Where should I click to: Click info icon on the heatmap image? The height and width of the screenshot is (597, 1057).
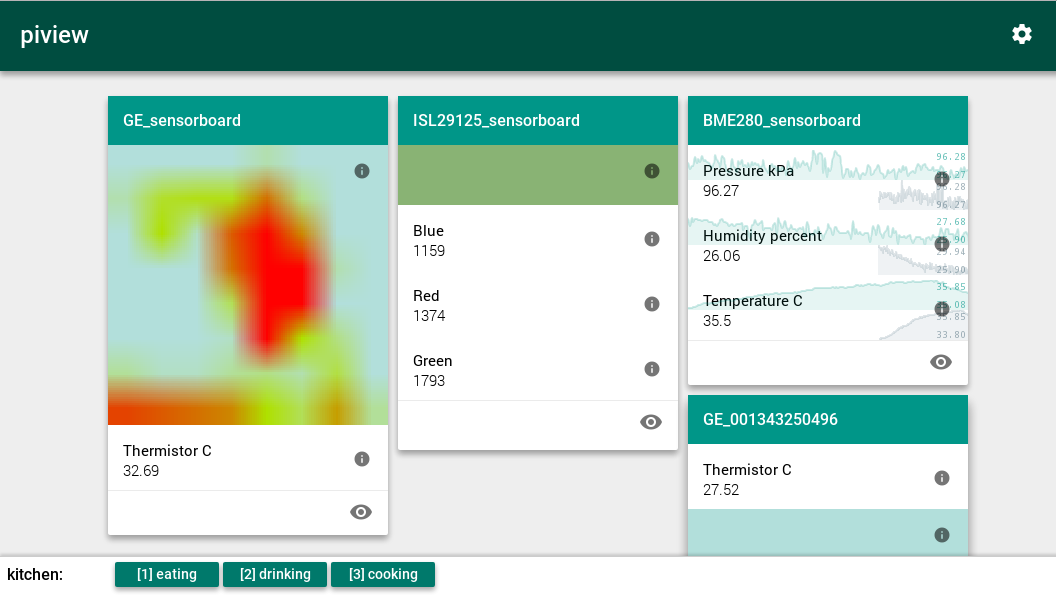coord(362,171)
